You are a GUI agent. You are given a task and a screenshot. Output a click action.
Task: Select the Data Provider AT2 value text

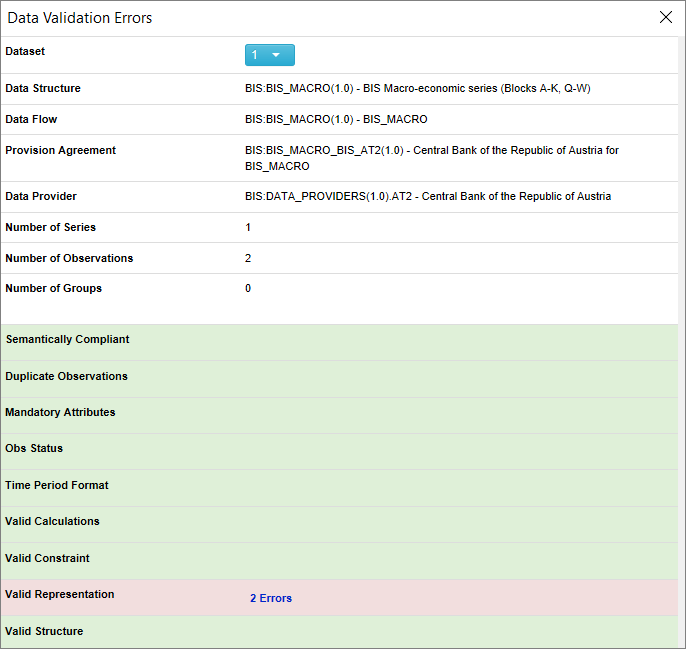pos(428,196)
